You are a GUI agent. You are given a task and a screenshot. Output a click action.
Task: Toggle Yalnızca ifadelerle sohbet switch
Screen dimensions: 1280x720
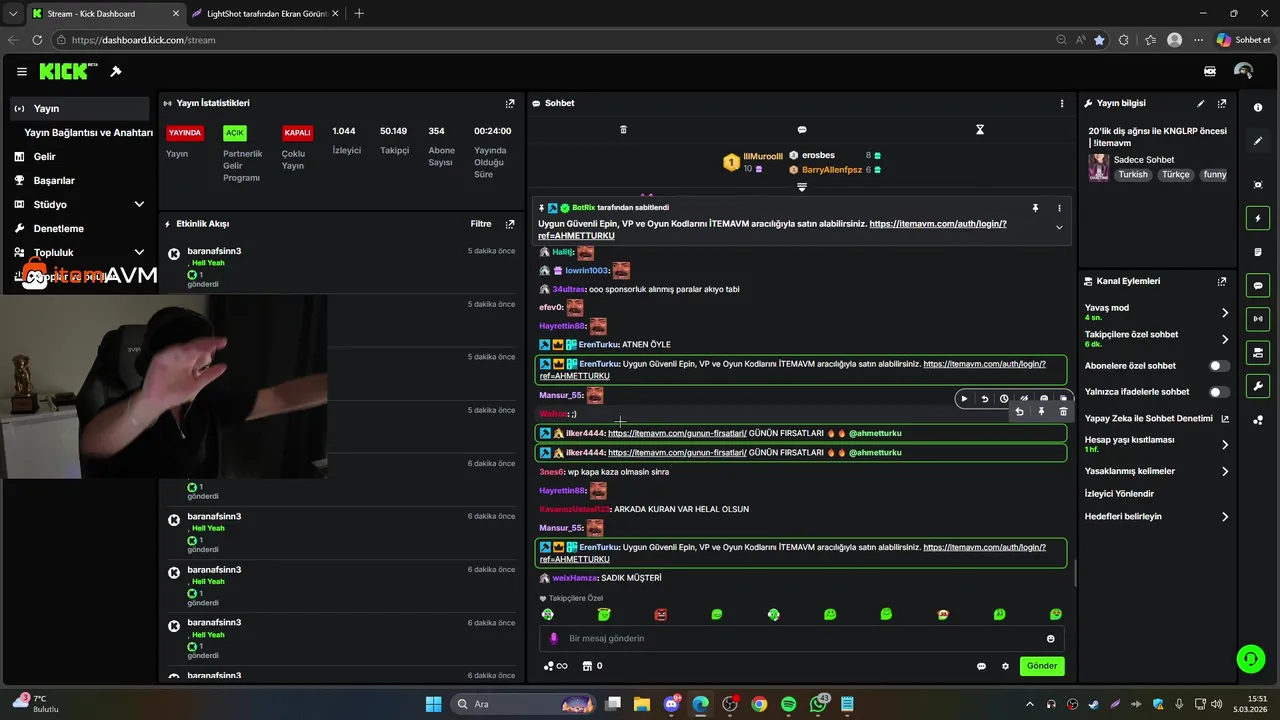coord(1219,392)
